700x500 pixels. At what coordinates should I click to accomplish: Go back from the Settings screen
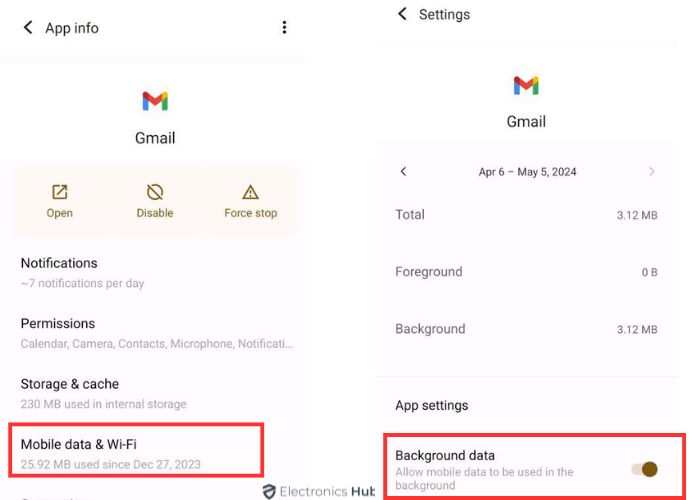pos(403,14)
